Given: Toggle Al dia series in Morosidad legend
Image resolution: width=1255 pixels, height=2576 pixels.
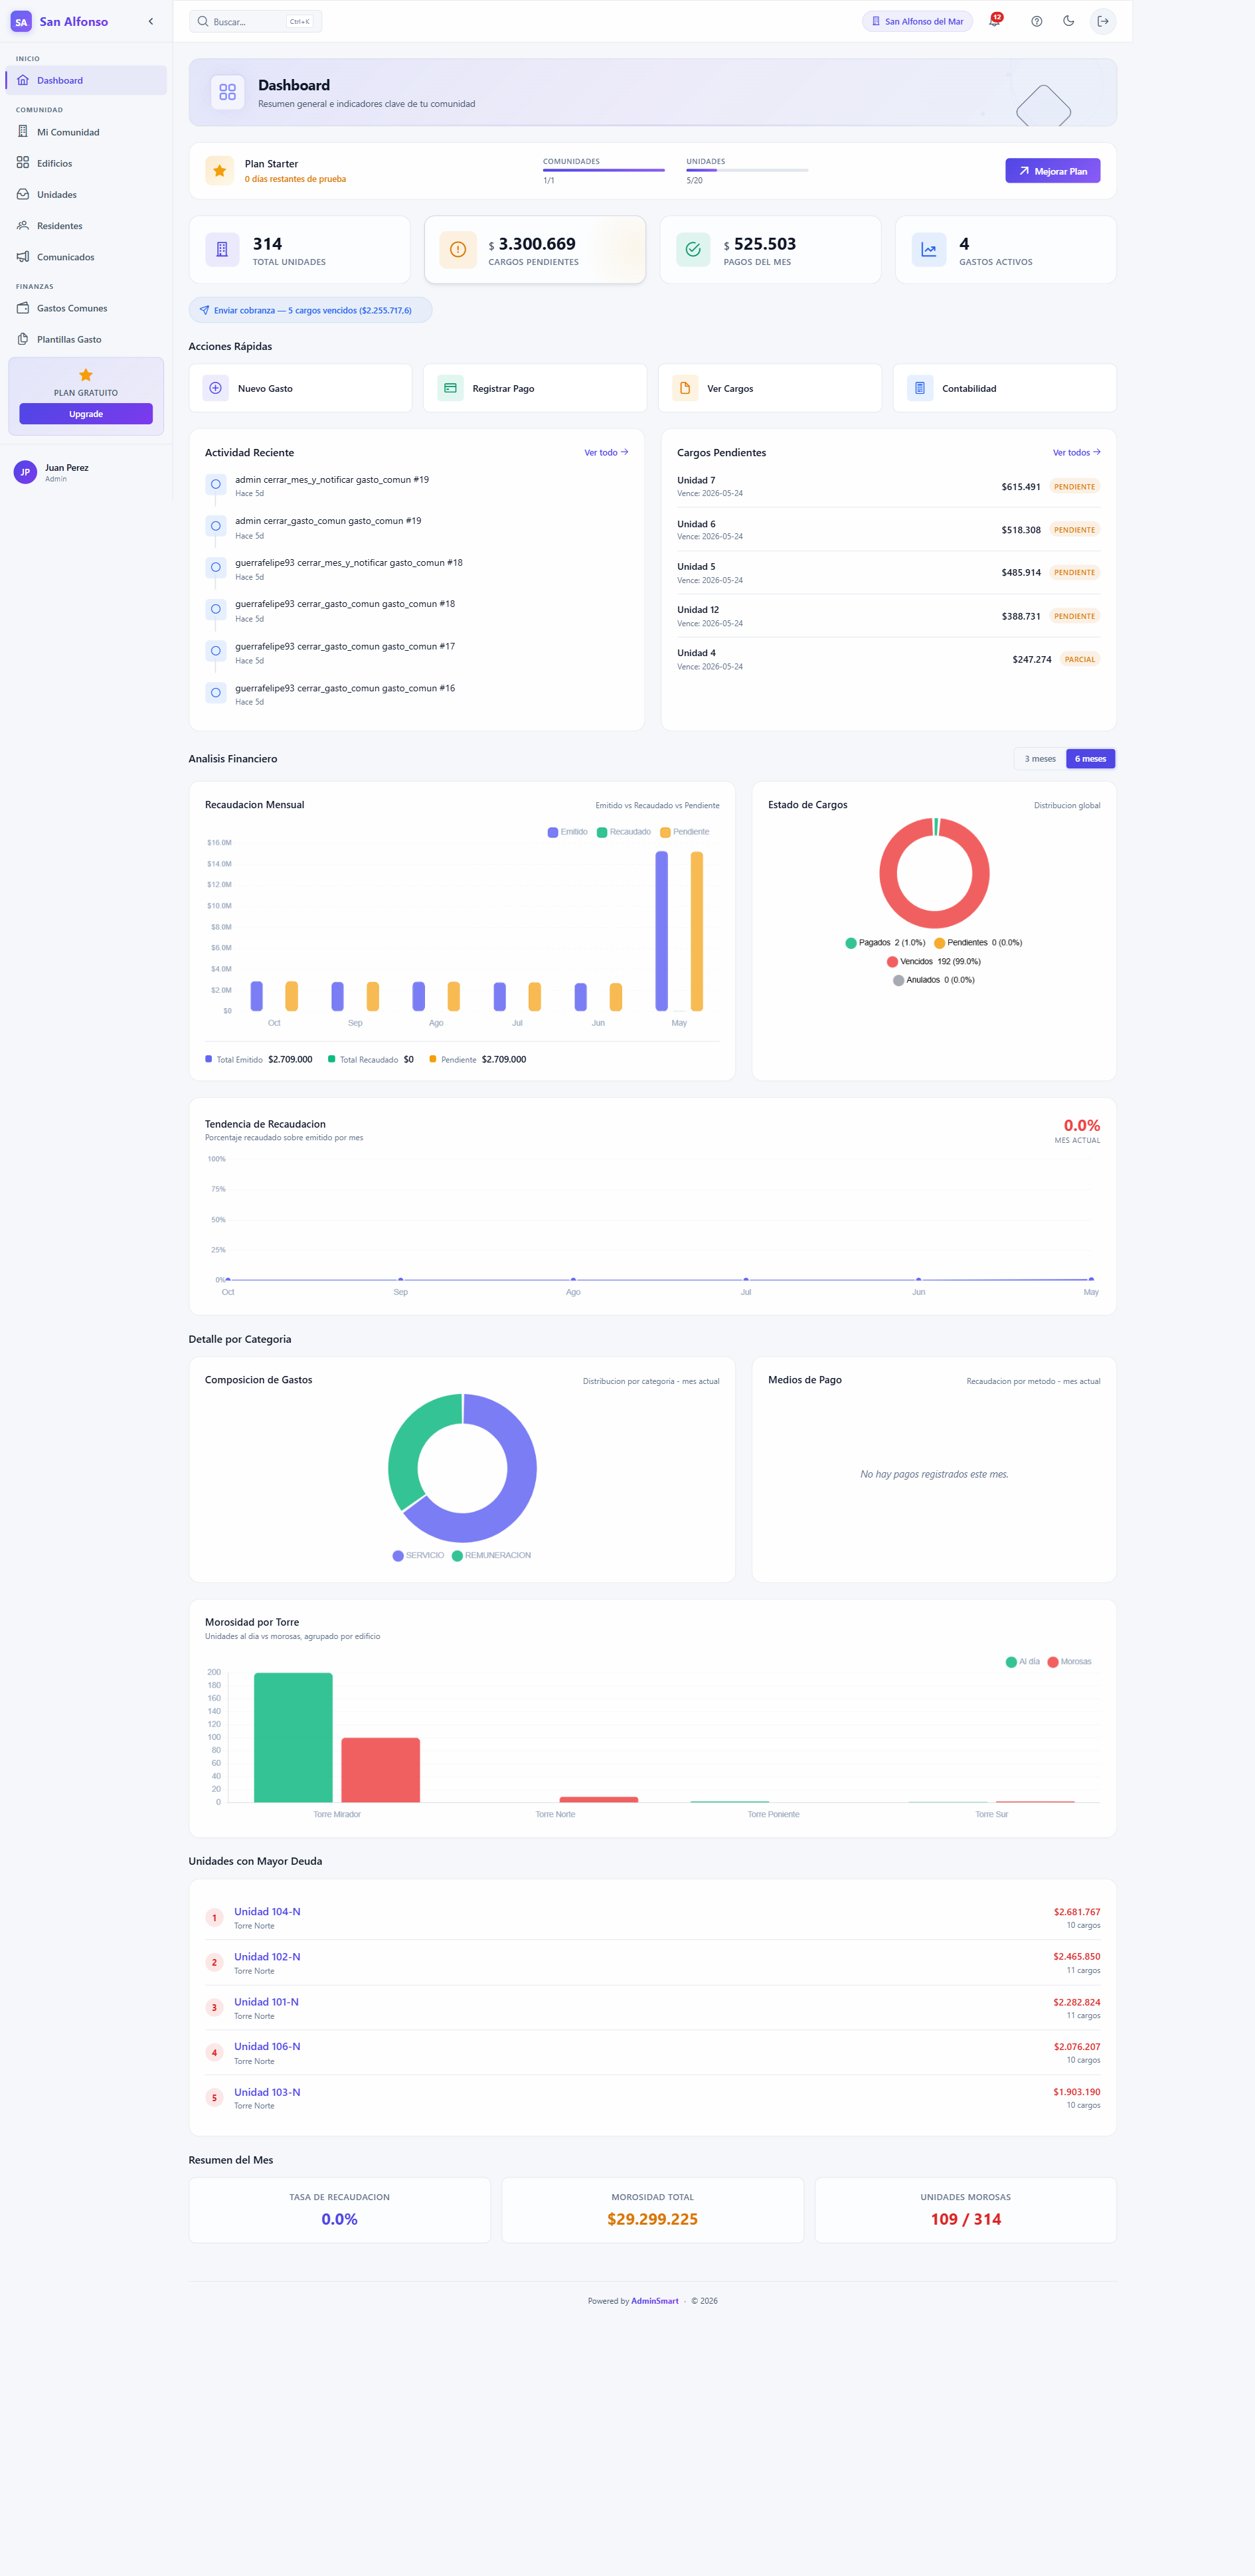Looking at the screenshot, I should pyautogui.click(x=1023, y=1661).
